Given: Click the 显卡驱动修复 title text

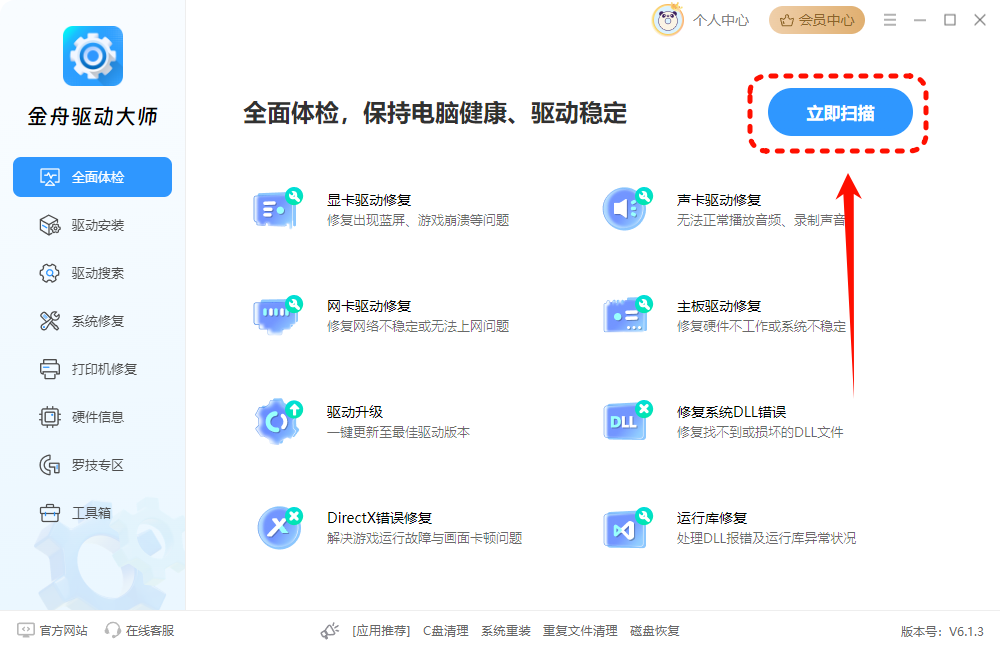Looking at the screenshot, I should click(x=369, y=200).
